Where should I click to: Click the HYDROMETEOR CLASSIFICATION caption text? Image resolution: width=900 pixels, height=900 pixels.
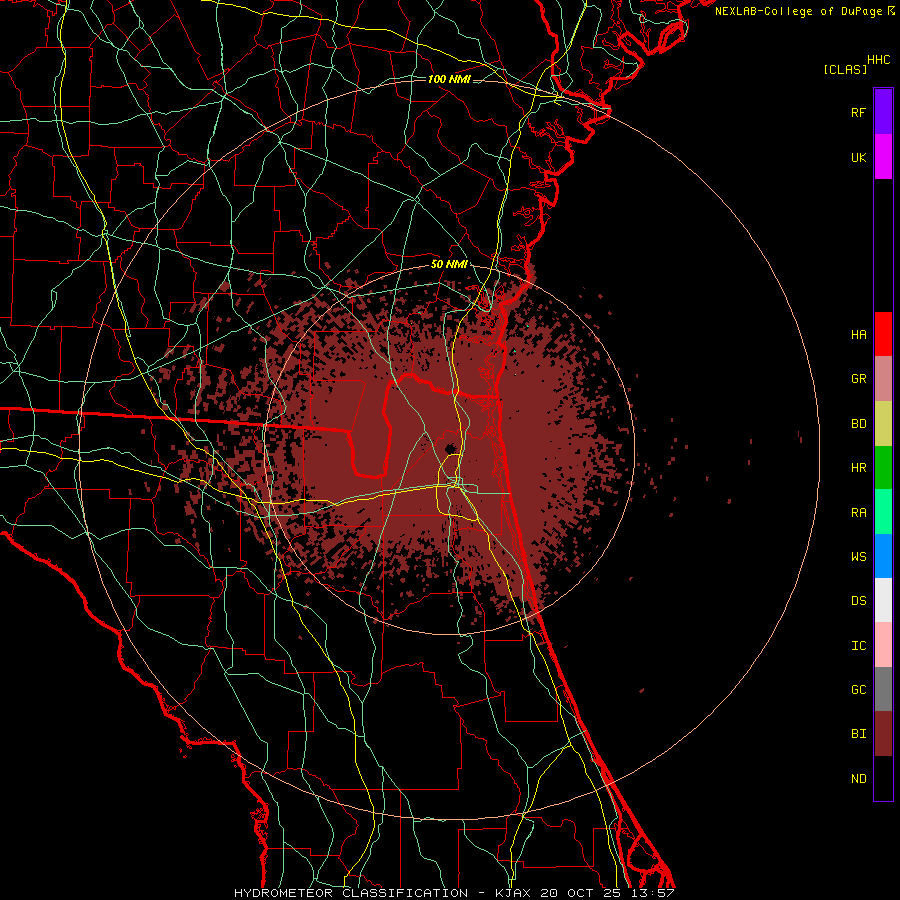pyautogui.click(x=351, y=893)
